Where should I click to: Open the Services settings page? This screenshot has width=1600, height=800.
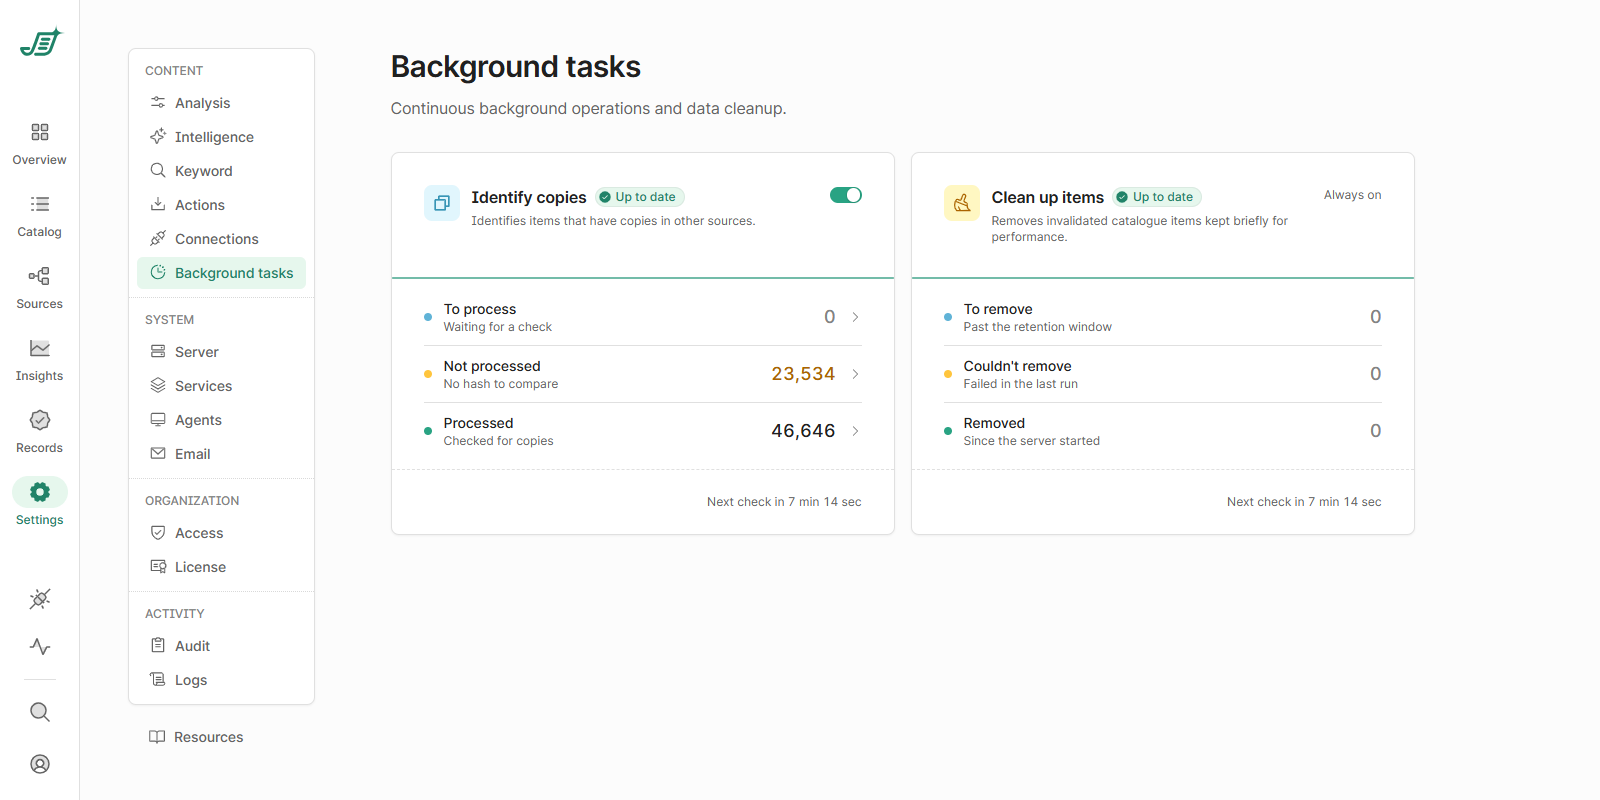pyautogui.click(x=221, y=386)
